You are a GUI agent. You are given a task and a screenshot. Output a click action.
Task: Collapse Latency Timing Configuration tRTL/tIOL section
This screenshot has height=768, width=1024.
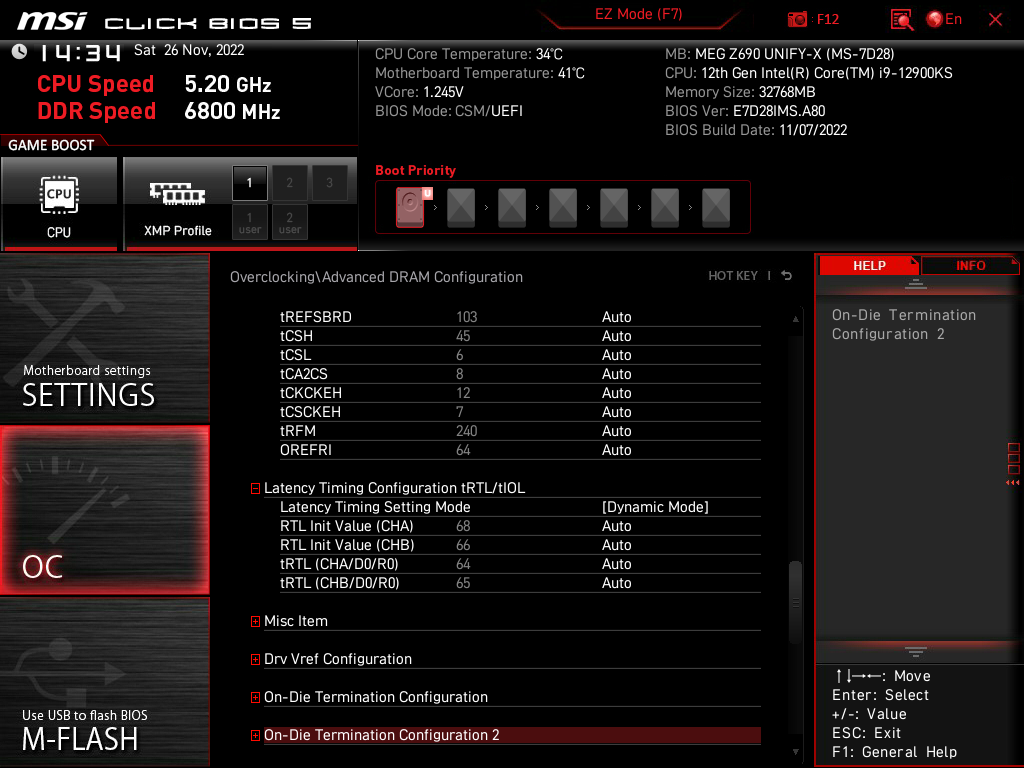coord(255,488)
